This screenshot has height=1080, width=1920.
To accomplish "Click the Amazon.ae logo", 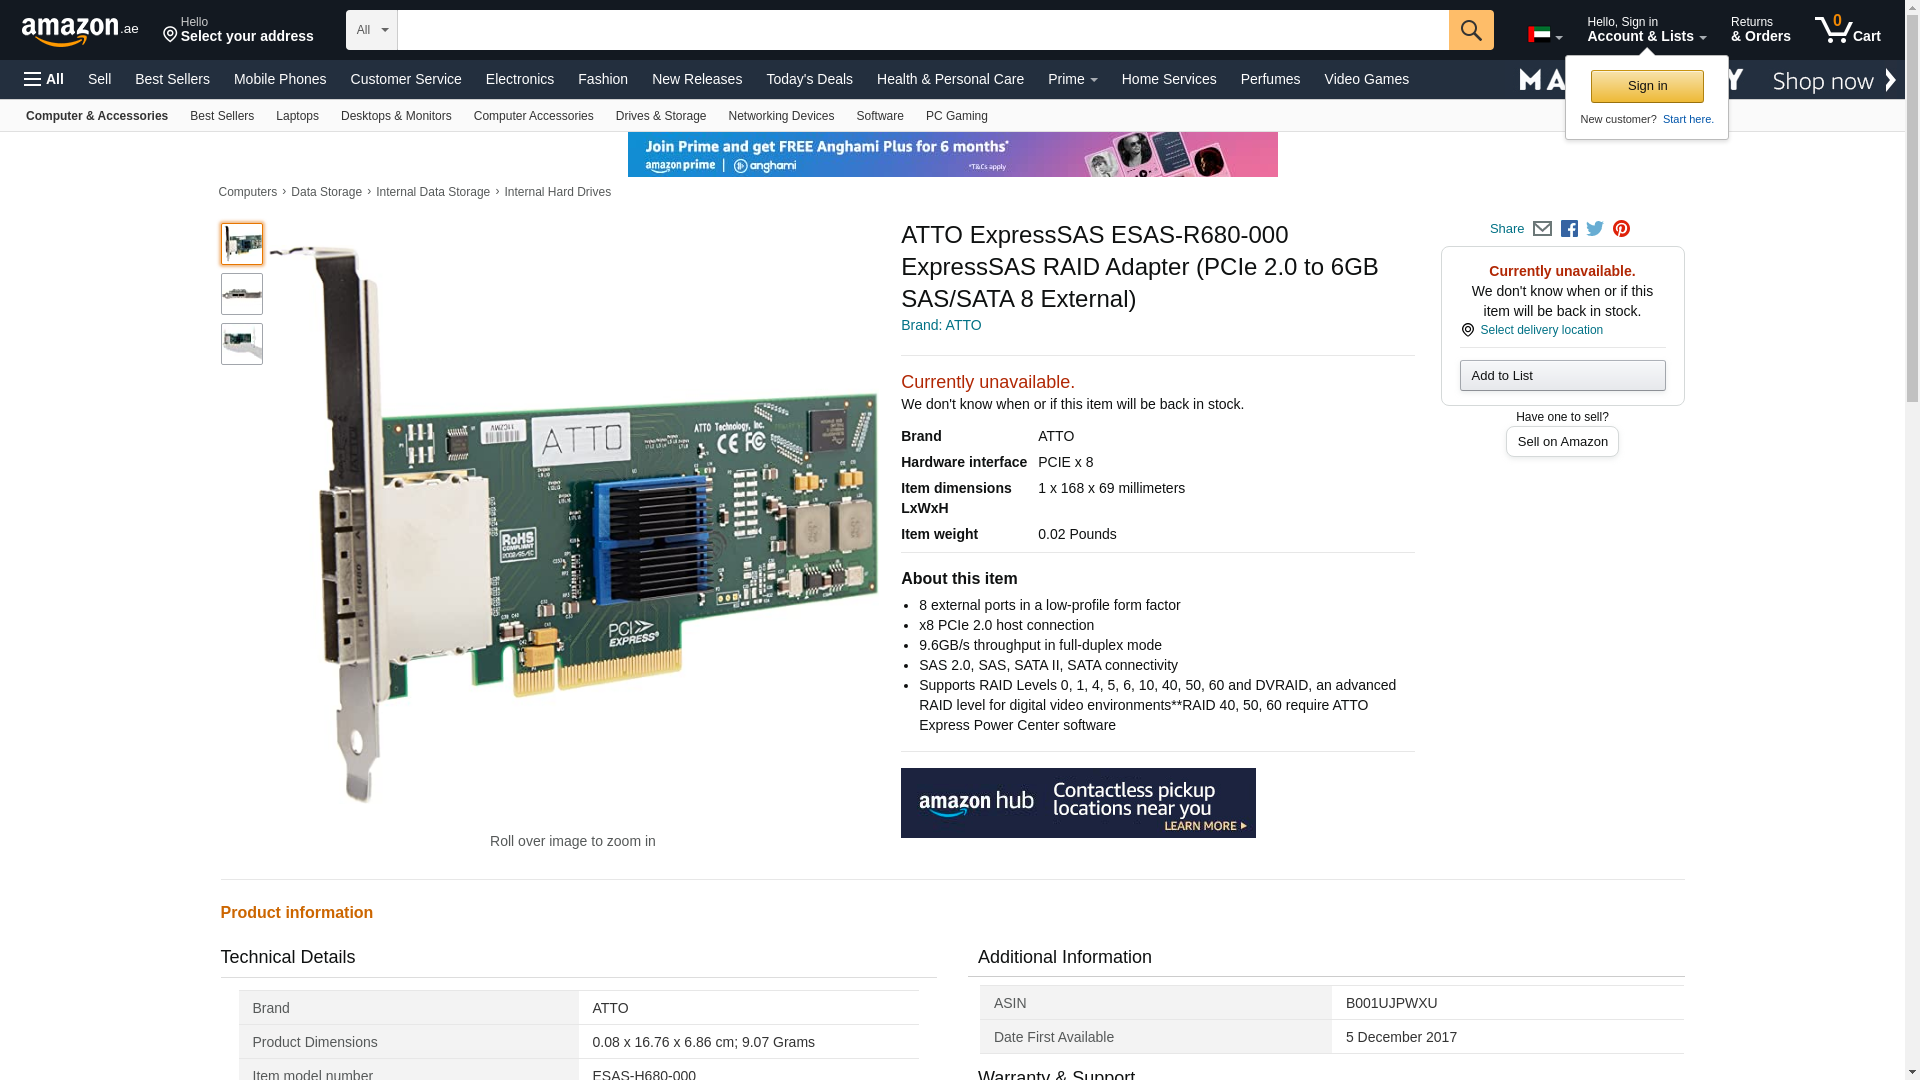I will pyautogui.click(x=79, y=31).
